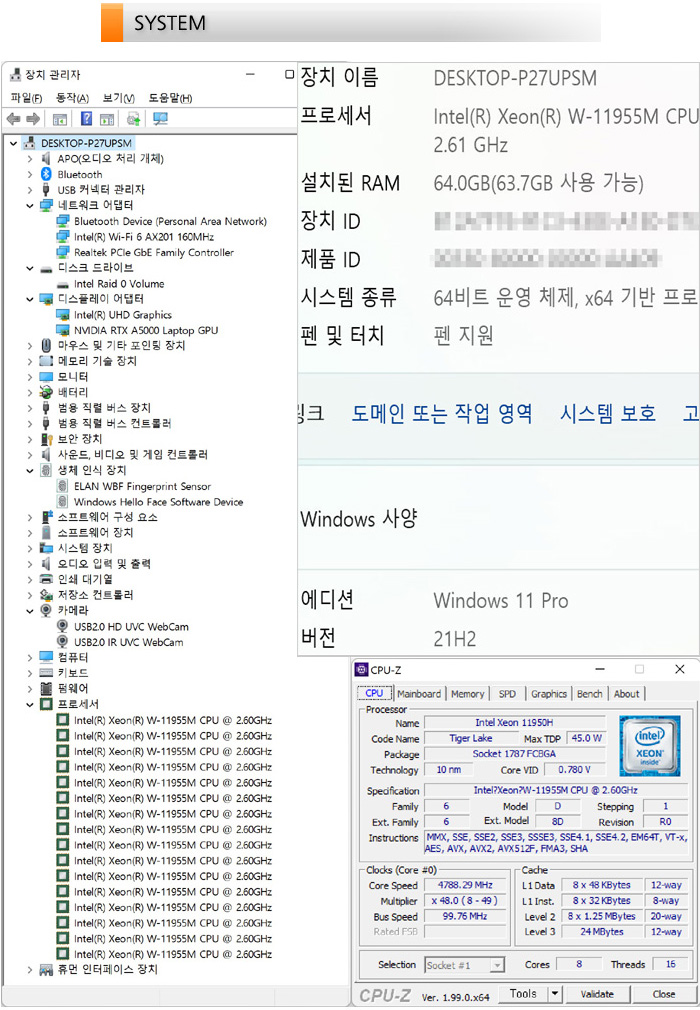Select Intel(R) UHD Graphics row
This screenshot has height=1010, width=700.
[x=122, y=314]
